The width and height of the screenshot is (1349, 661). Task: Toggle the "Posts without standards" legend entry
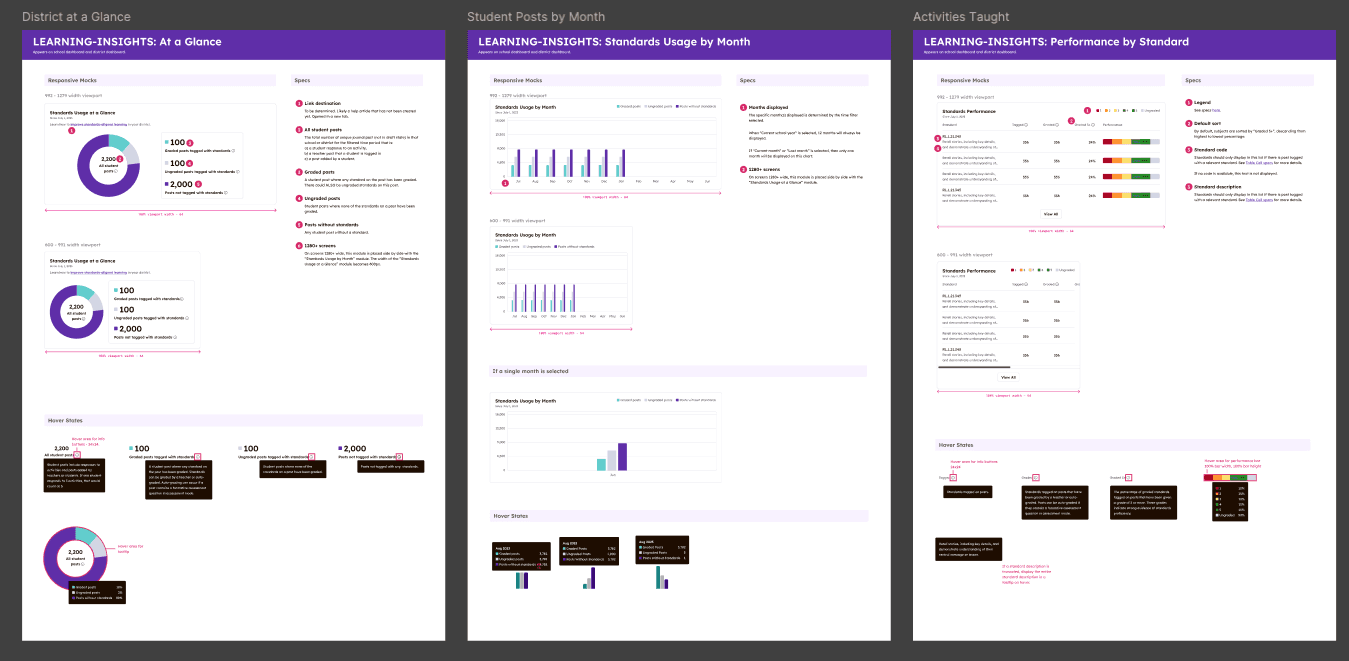pyautogui.click(x=696, y=106)
